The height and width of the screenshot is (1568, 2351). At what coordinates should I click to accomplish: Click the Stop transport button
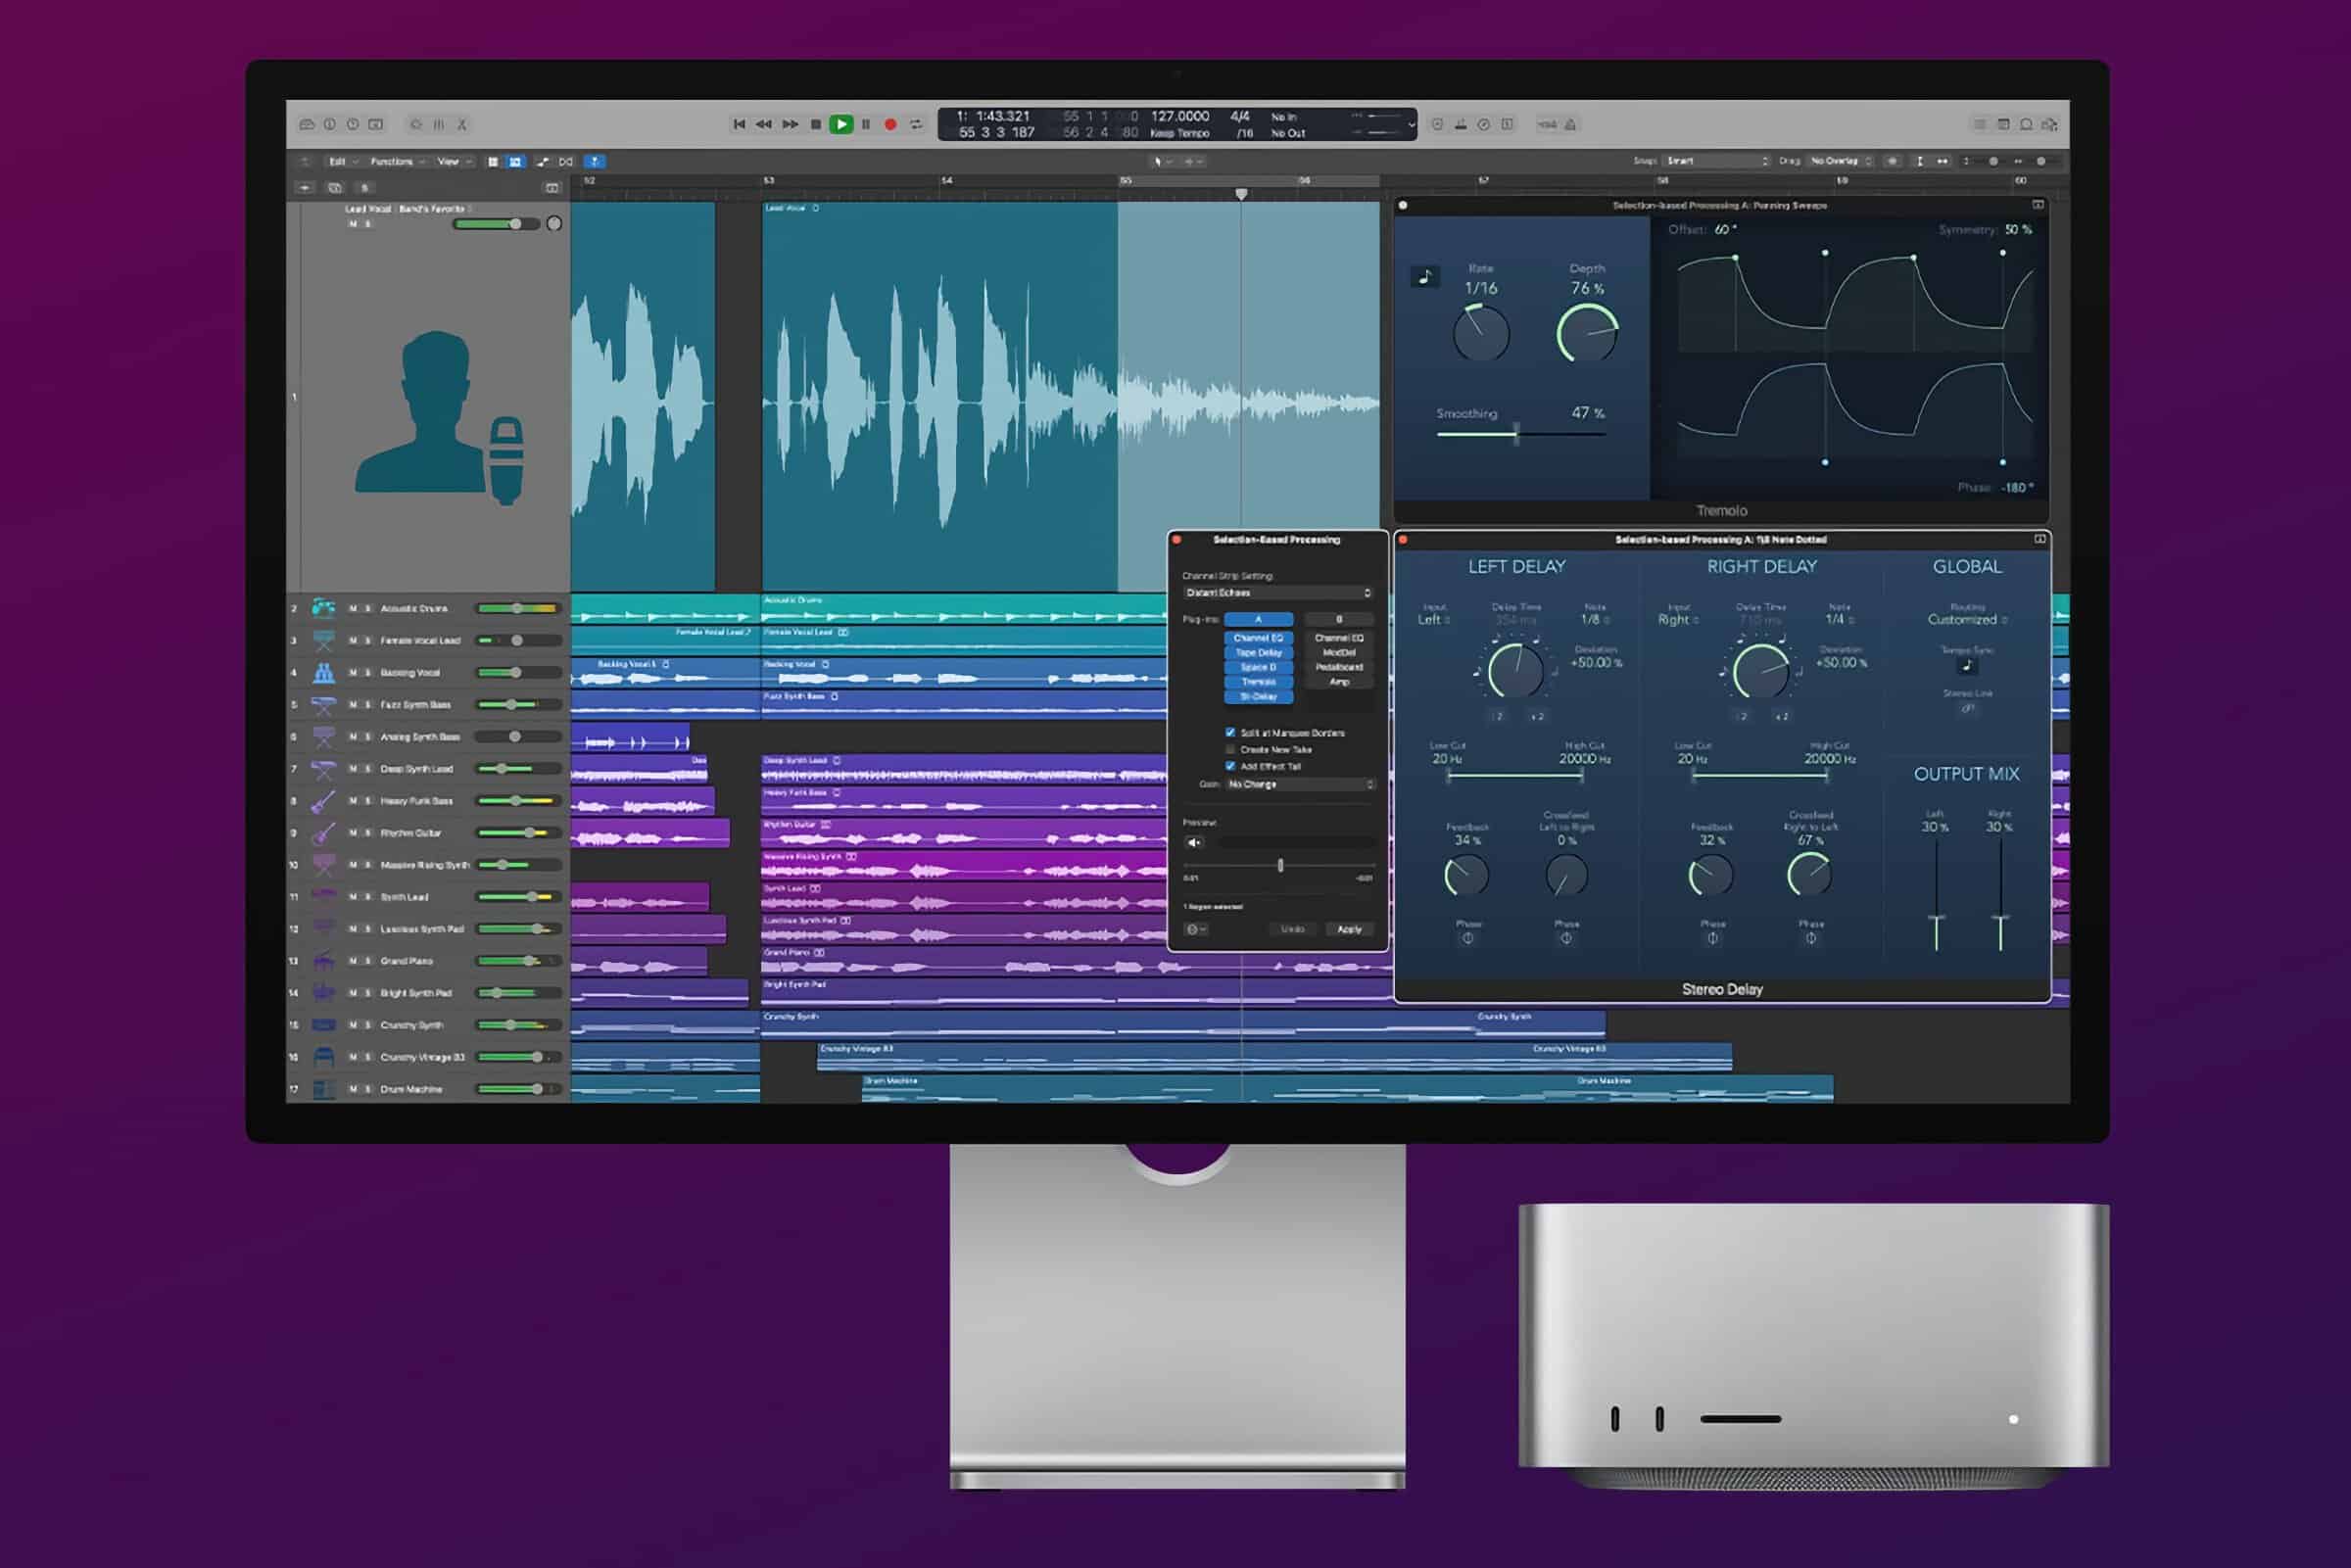click(816, 125)
